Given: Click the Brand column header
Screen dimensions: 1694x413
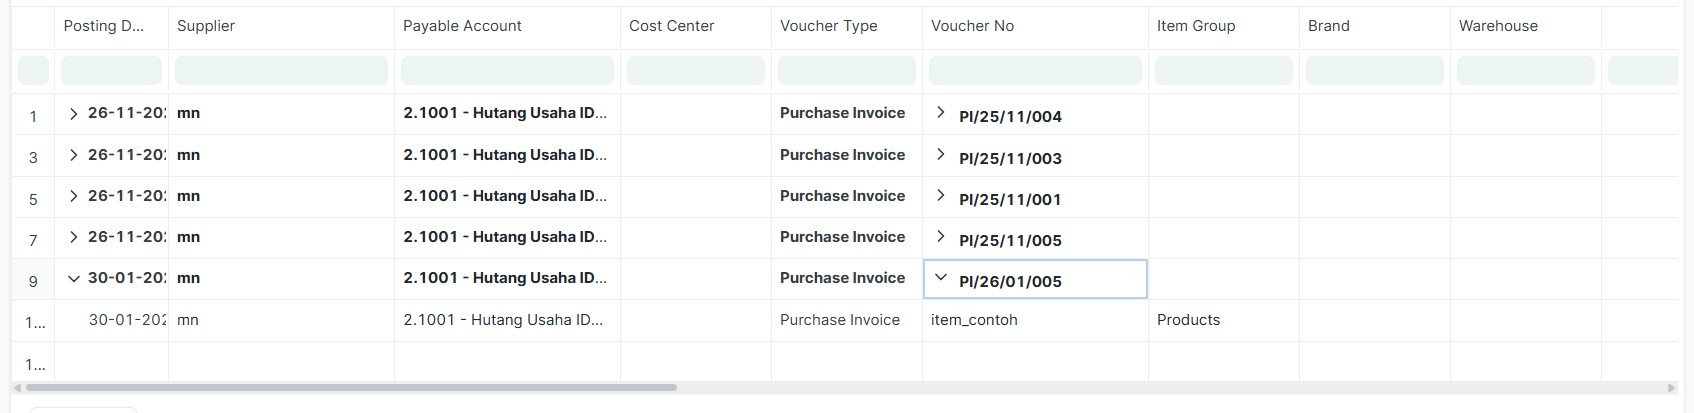Looking at the screenshot, I should [x=1328, y=26].
